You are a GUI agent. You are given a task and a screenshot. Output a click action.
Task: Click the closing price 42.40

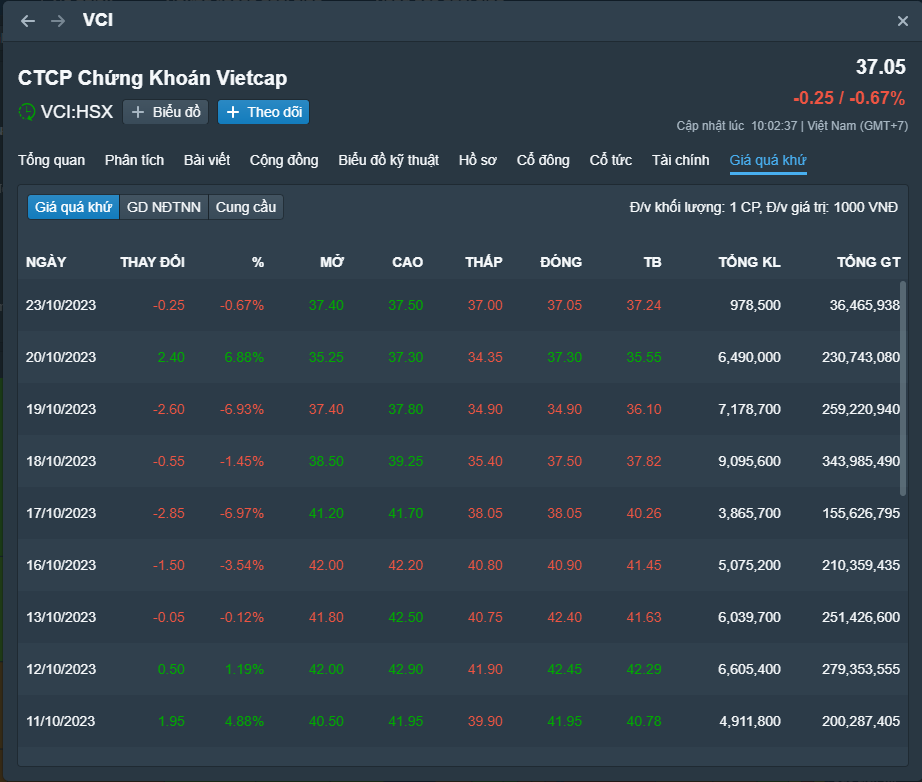[x=564, y=617]
